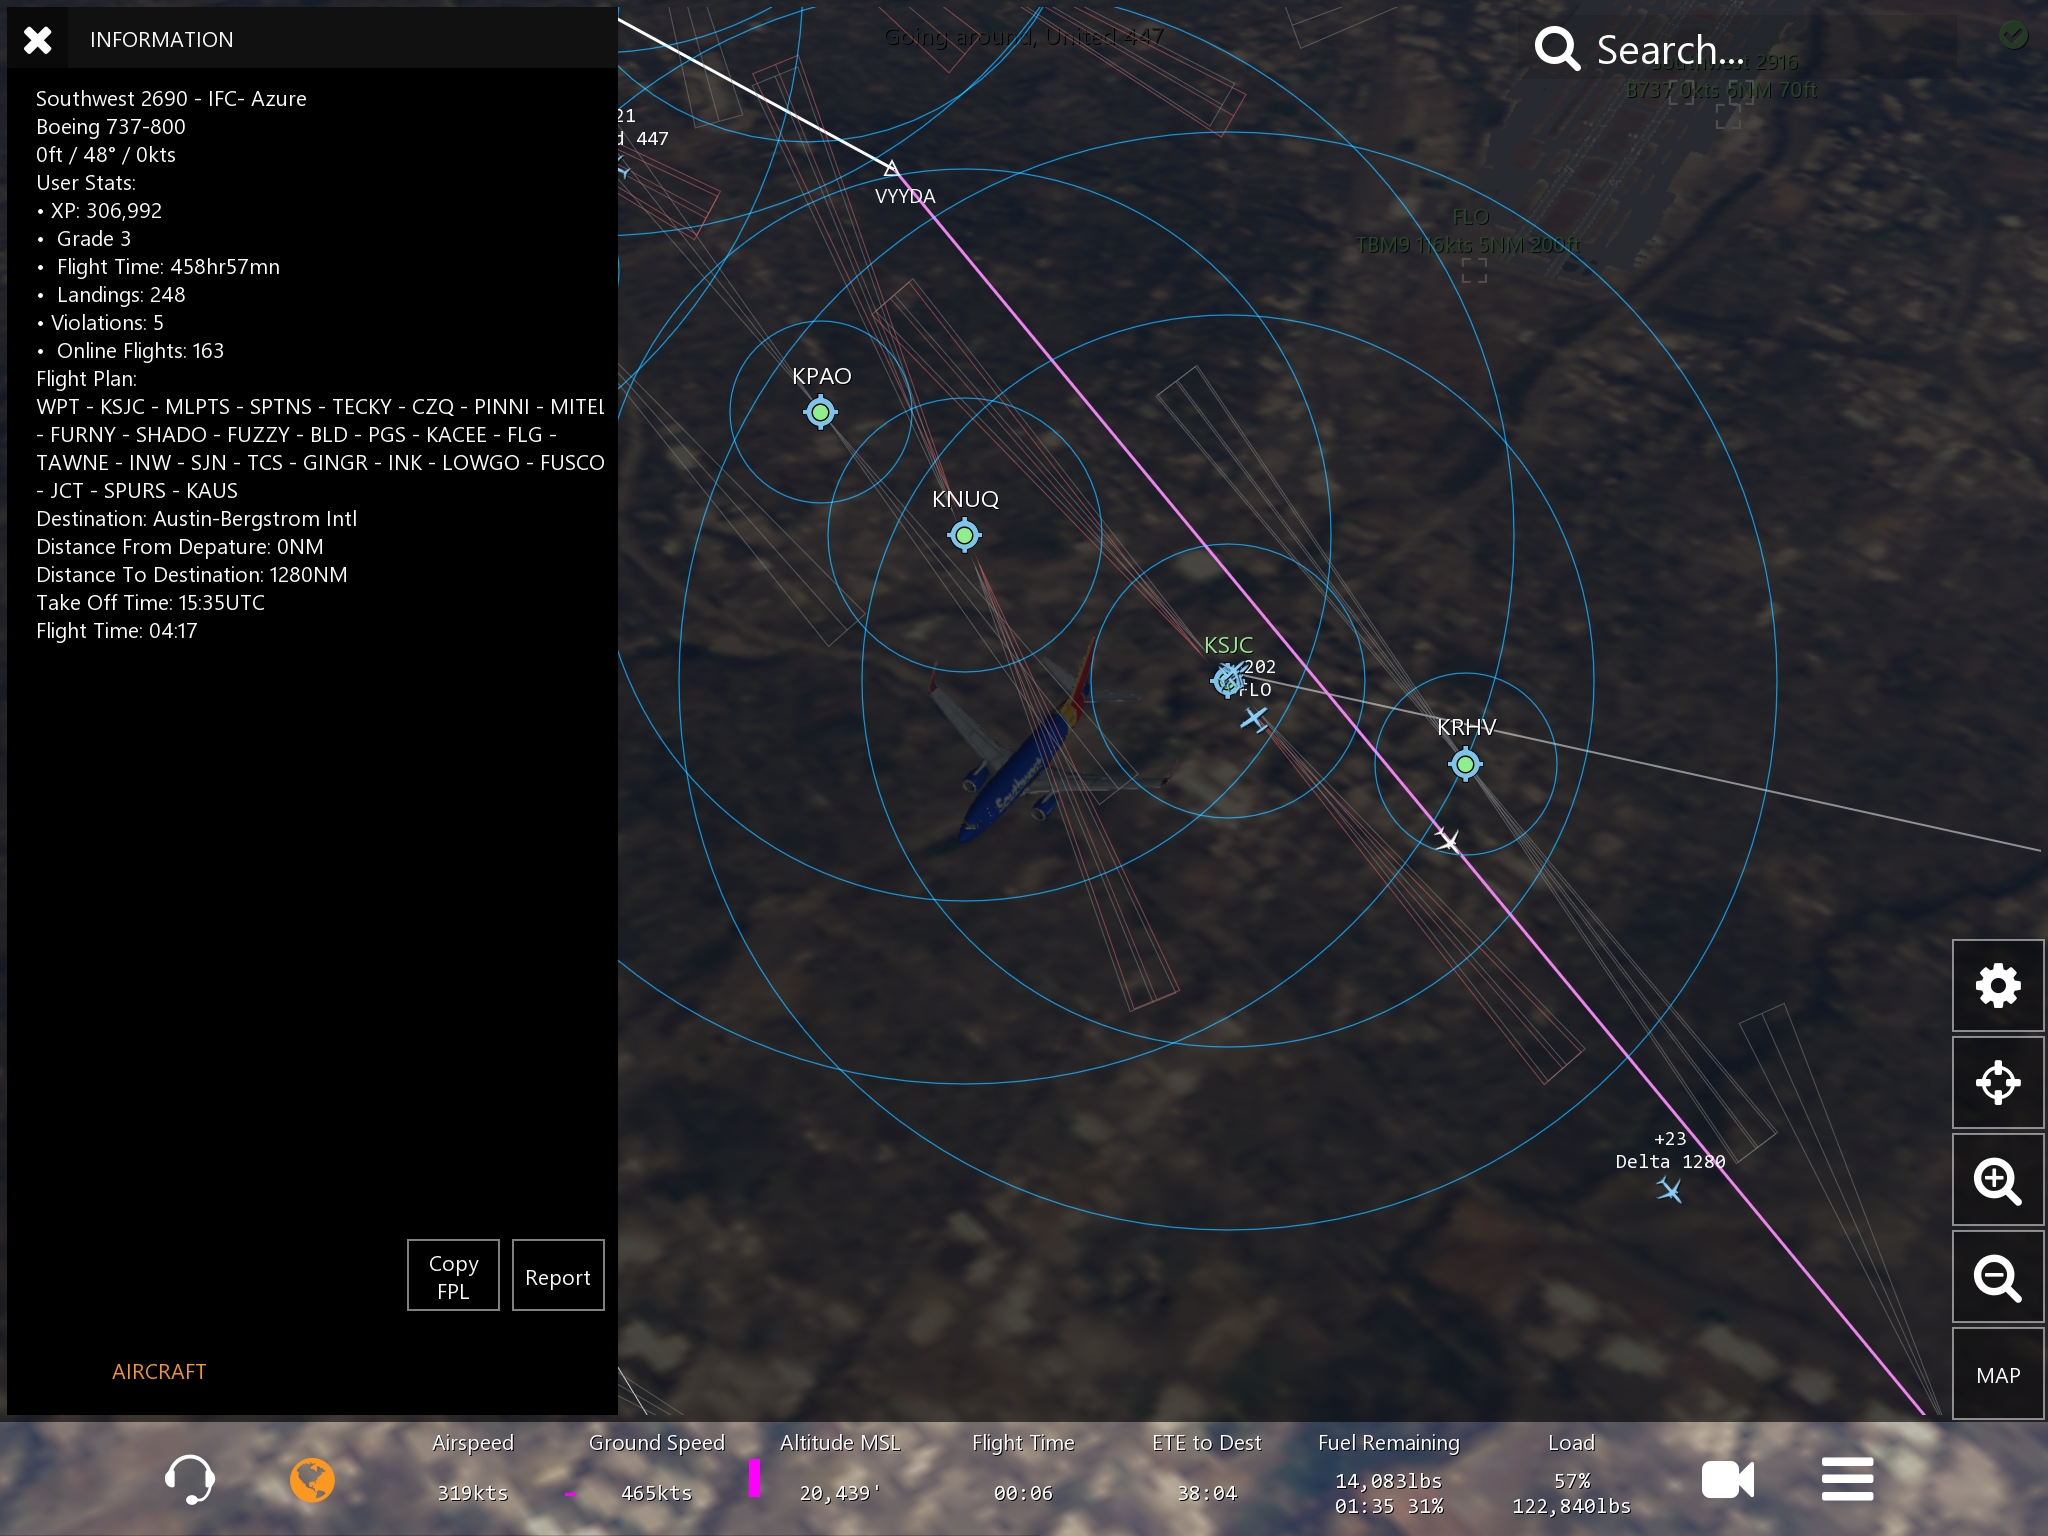Image resolution: width=2048 pixels, height=1536 pixels.
Task: Open map settings gear icon
Action: point(1997,986)
